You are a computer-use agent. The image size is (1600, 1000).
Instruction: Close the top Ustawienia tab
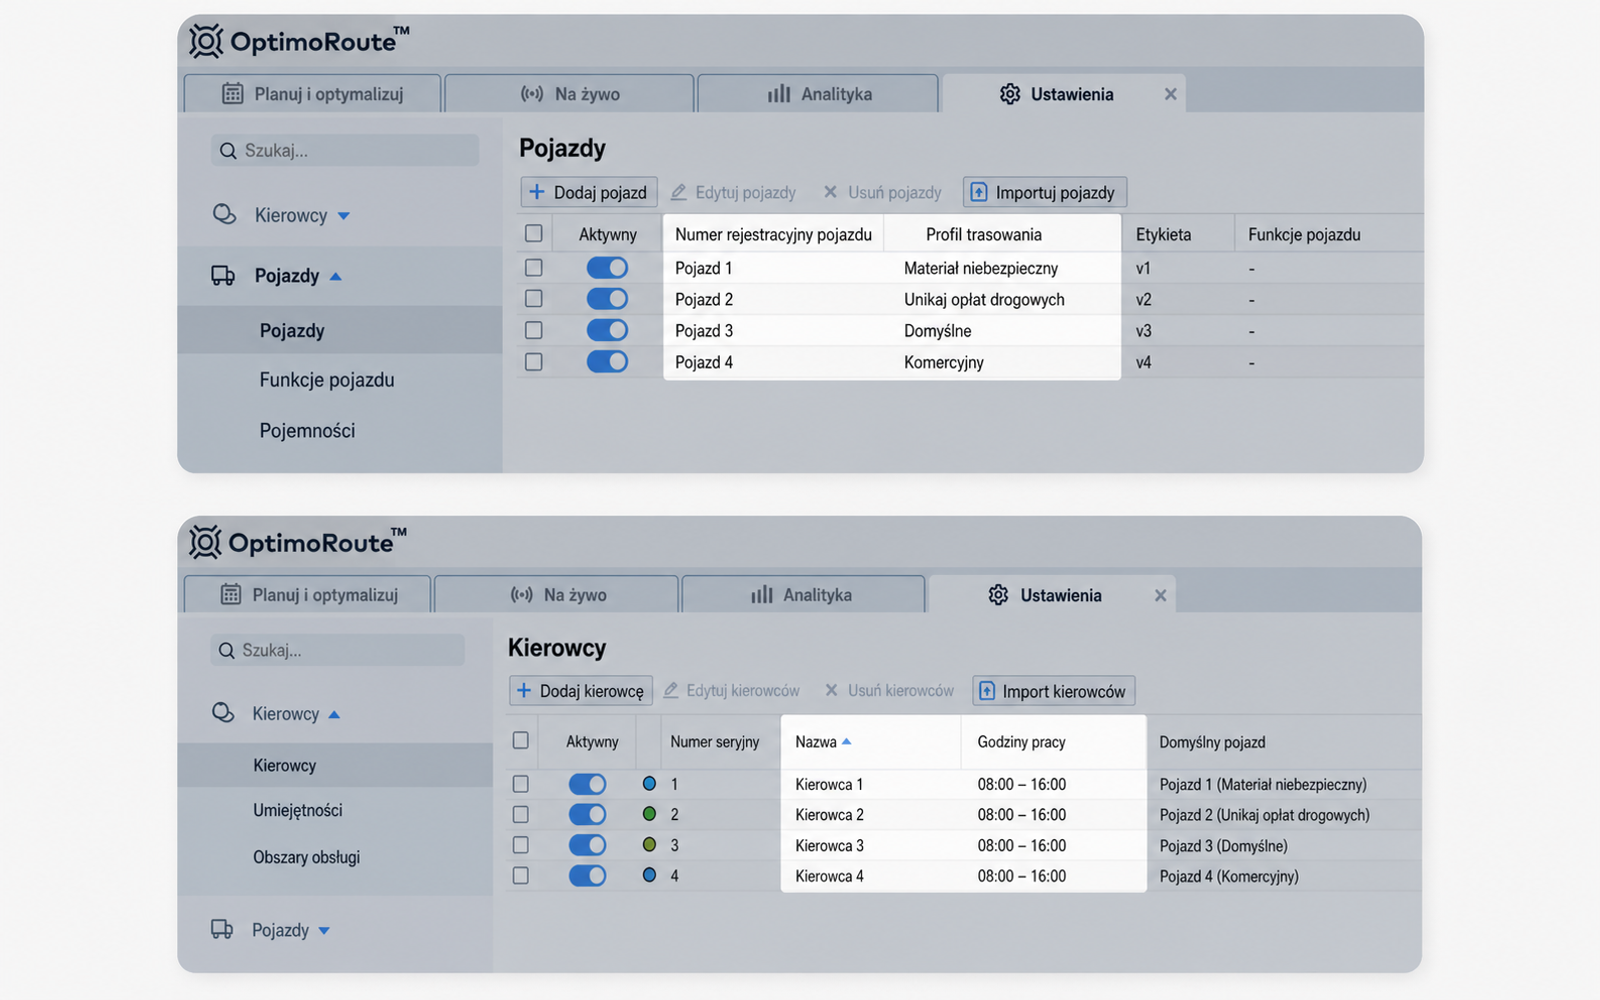coord(1170,94)
